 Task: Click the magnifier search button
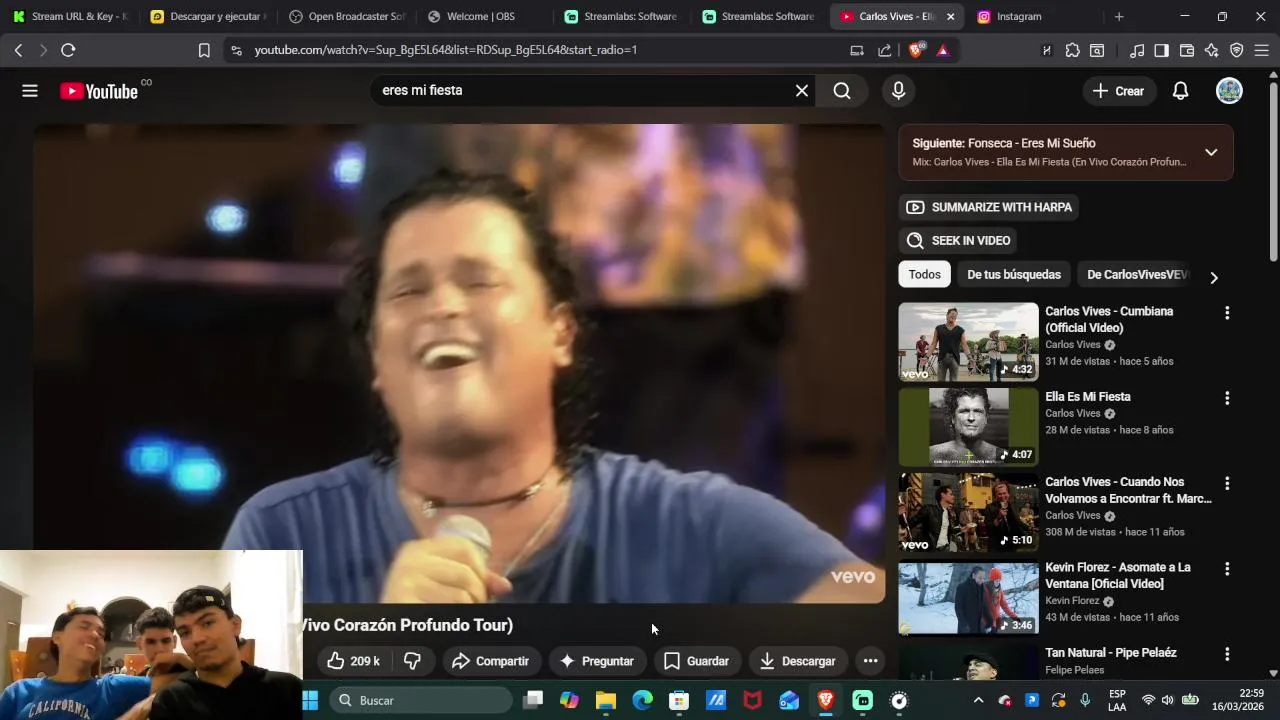pos(842,91)
